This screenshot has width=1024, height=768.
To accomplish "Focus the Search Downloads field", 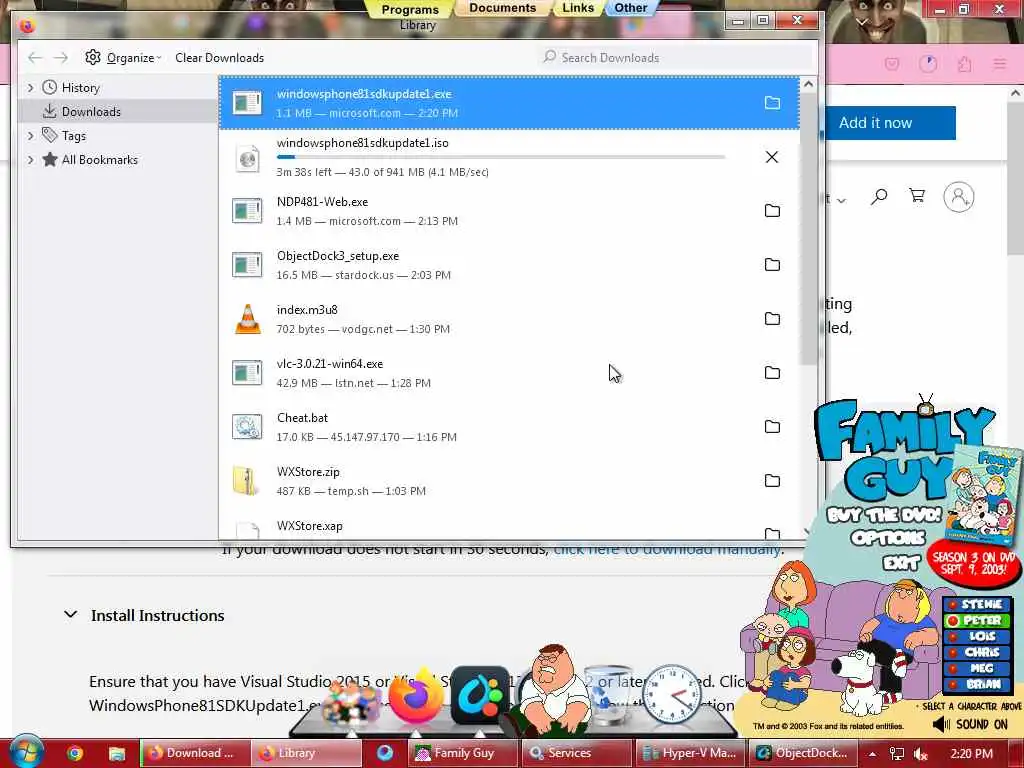I will pos(675,58).
